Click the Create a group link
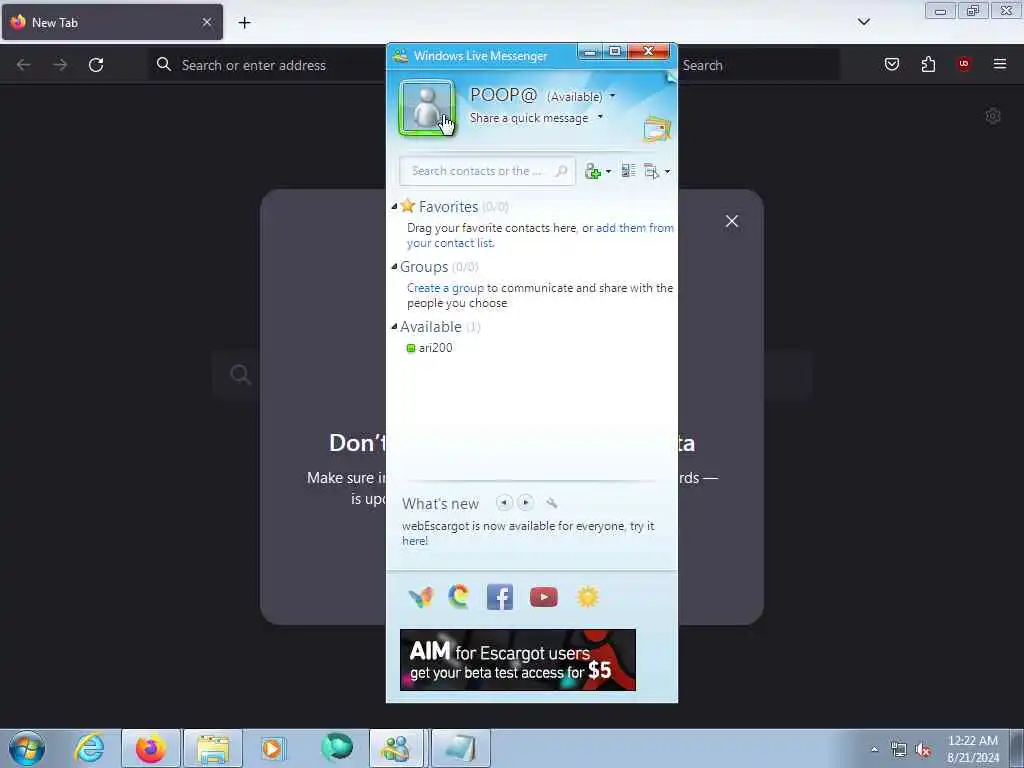Screen dimensions: 1024x768 (445, 288)
